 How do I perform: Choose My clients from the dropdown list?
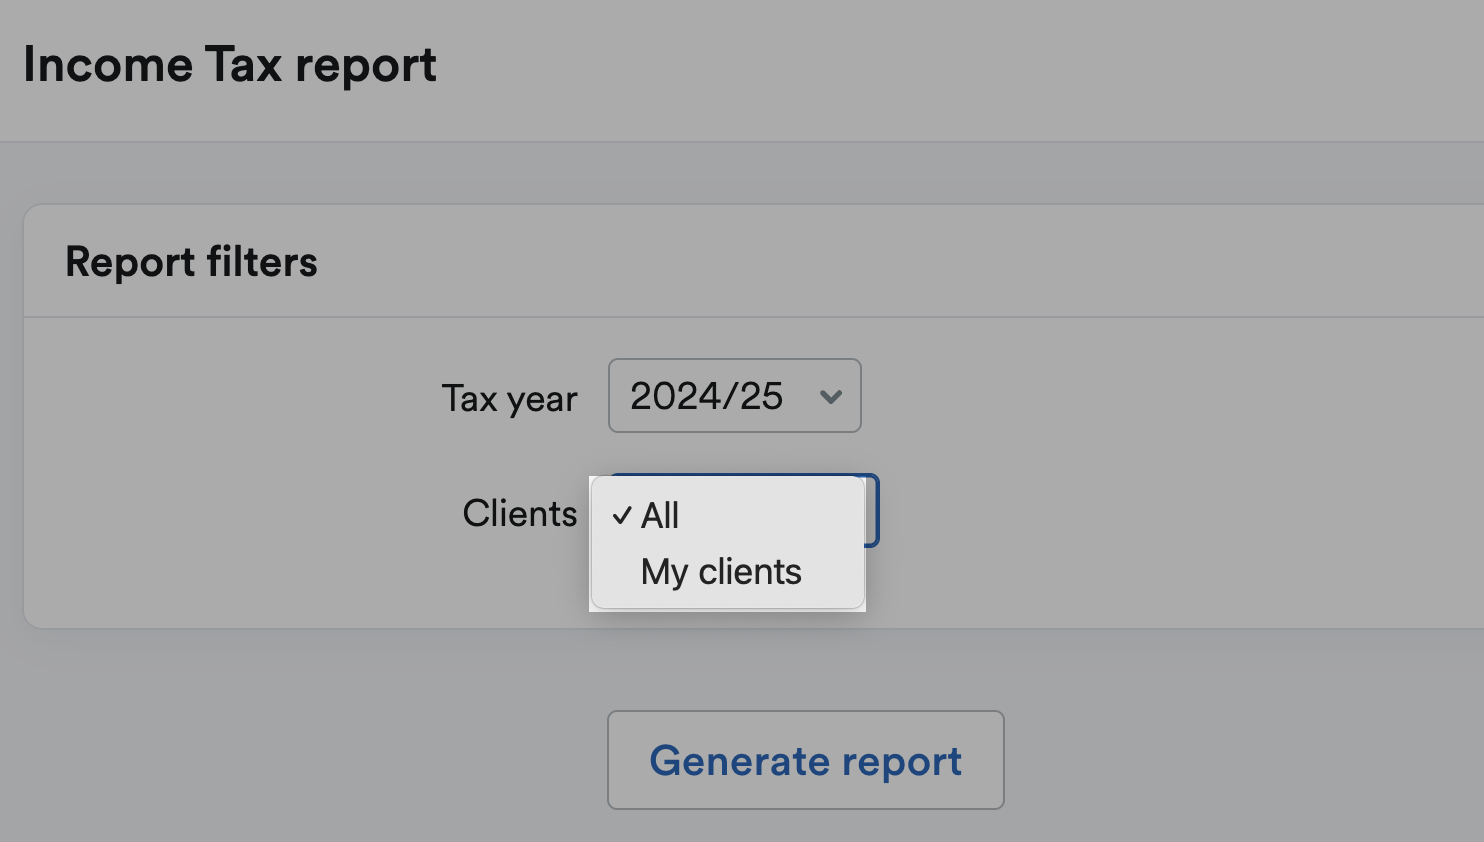pyautogui.click(x=727, y=572)
